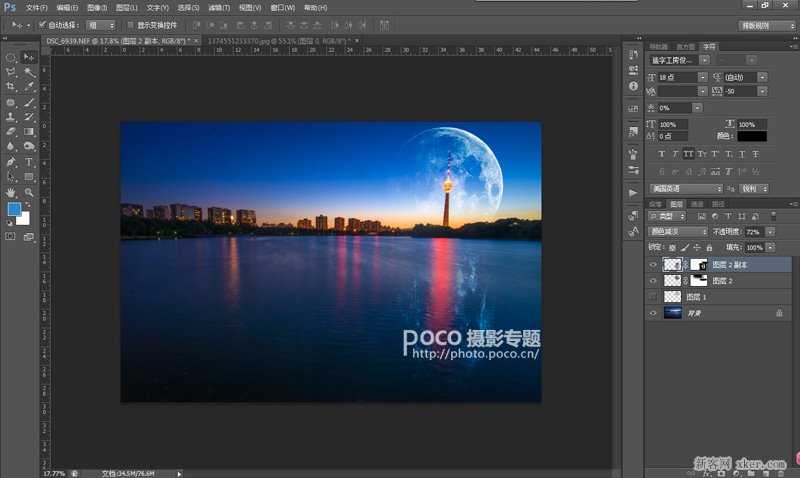Select the Blur tool

tap(10, 146)
